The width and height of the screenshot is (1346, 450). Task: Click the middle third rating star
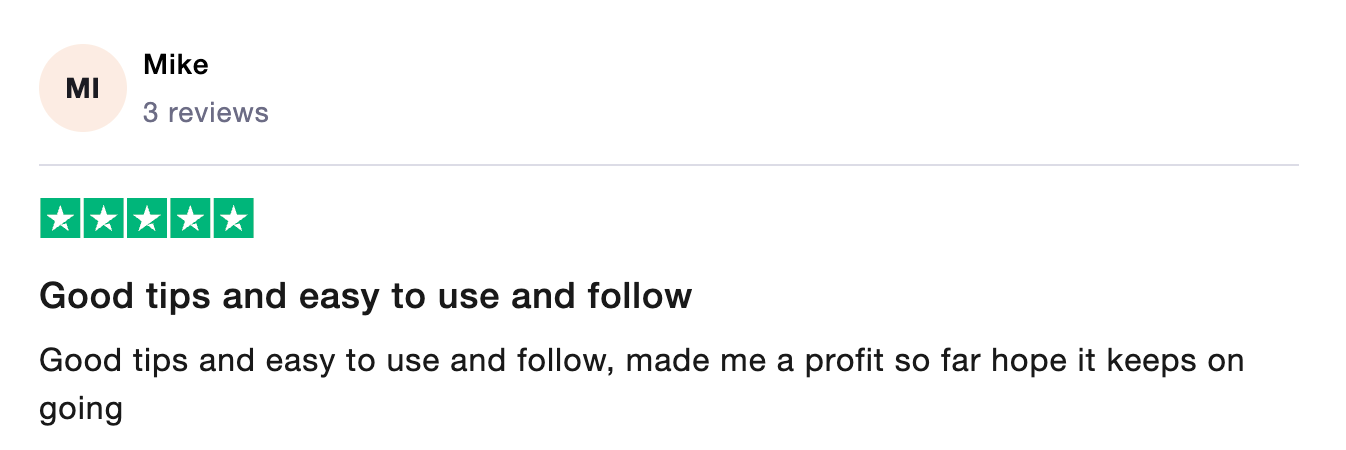tap(146, 219)
